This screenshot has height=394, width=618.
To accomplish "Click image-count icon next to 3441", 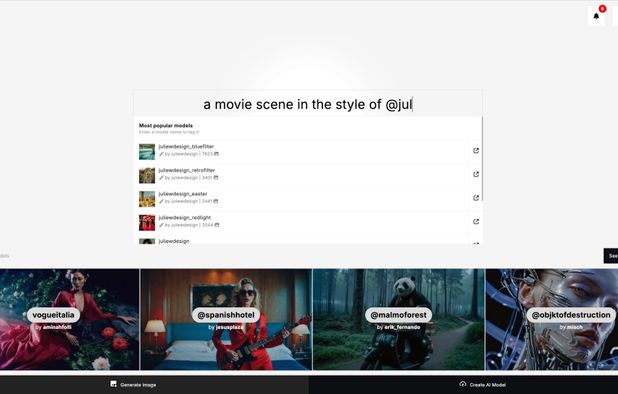I will point(216,201).
